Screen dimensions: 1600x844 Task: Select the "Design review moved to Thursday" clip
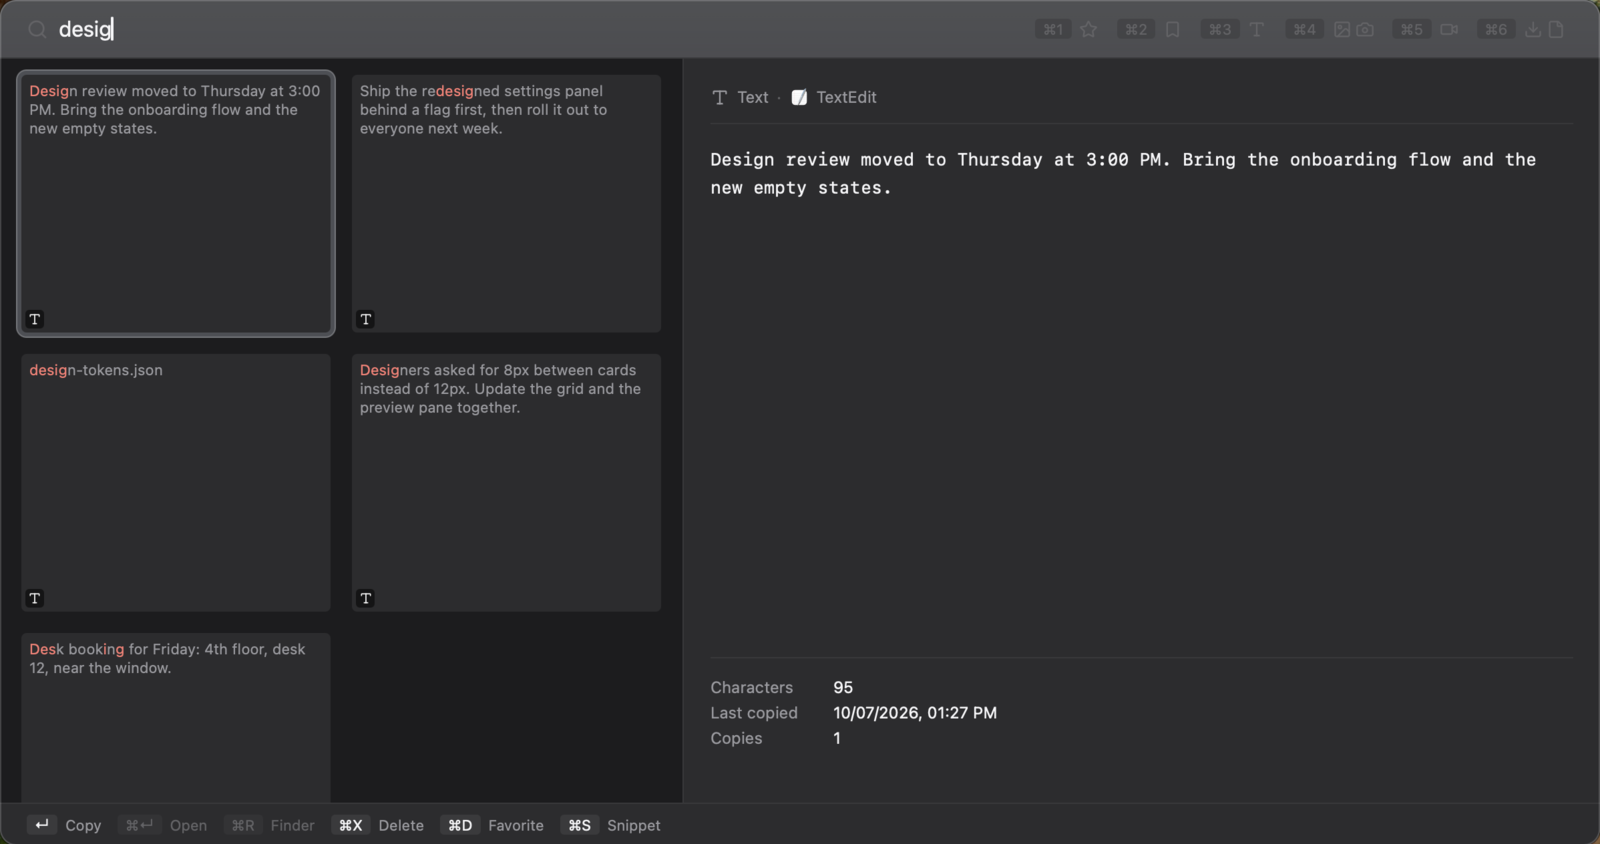[176, 203]
